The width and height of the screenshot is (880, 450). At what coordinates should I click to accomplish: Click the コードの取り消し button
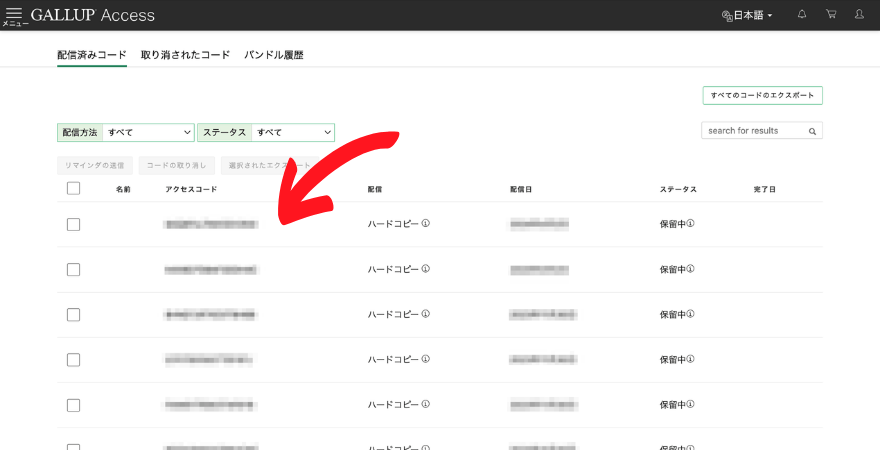coord(177,166)
